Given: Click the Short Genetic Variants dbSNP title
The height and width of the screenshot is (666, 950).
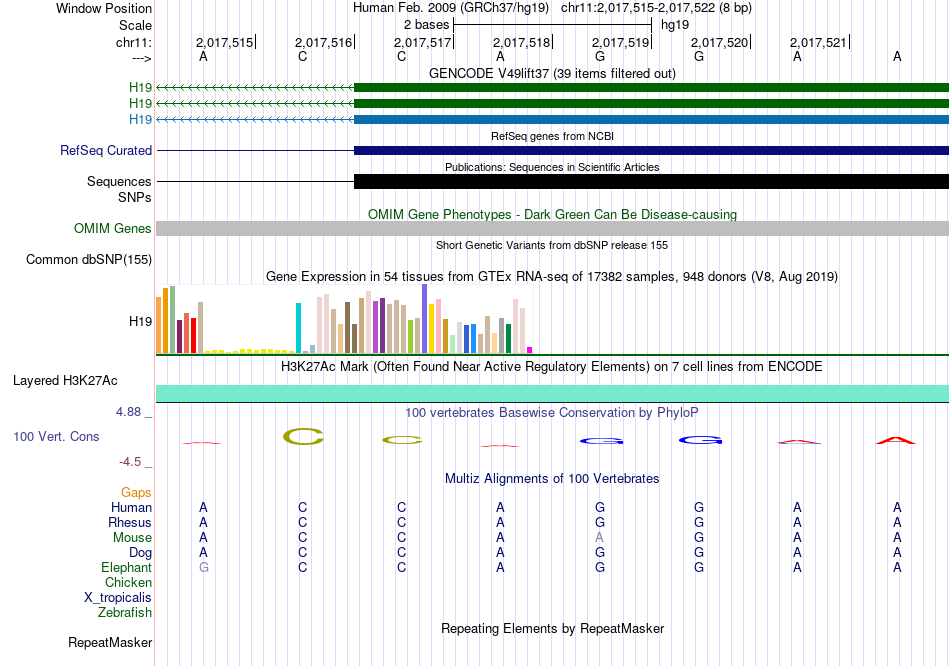Looking at the screenshot, I should [x=552, y=245].
